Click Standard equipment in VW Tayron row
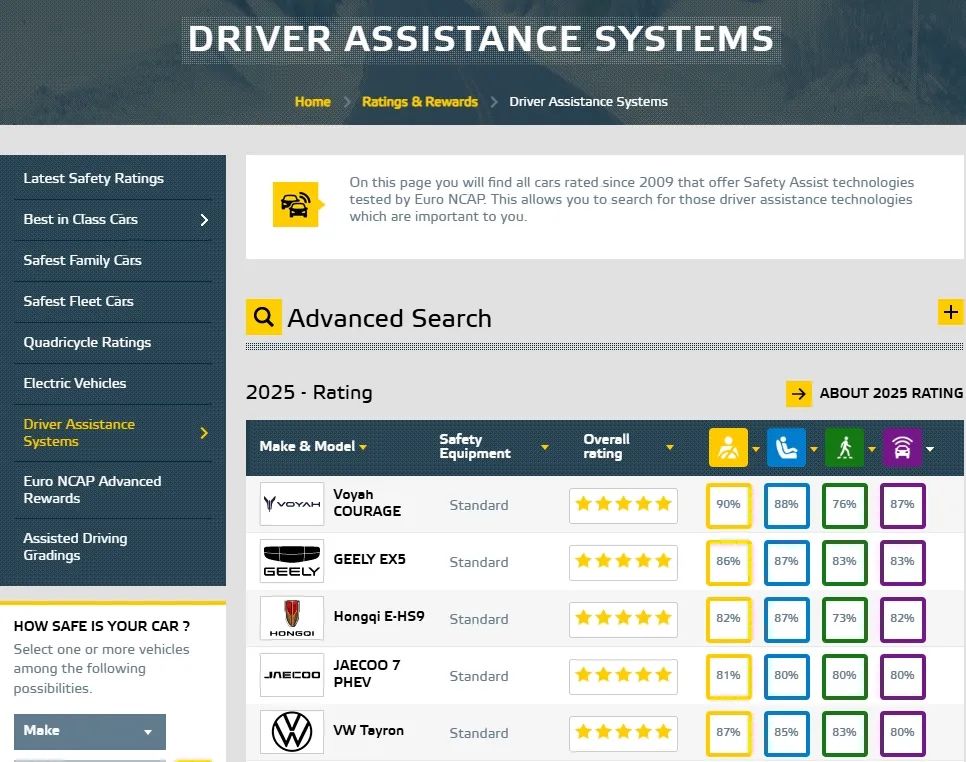 point(479,733)
